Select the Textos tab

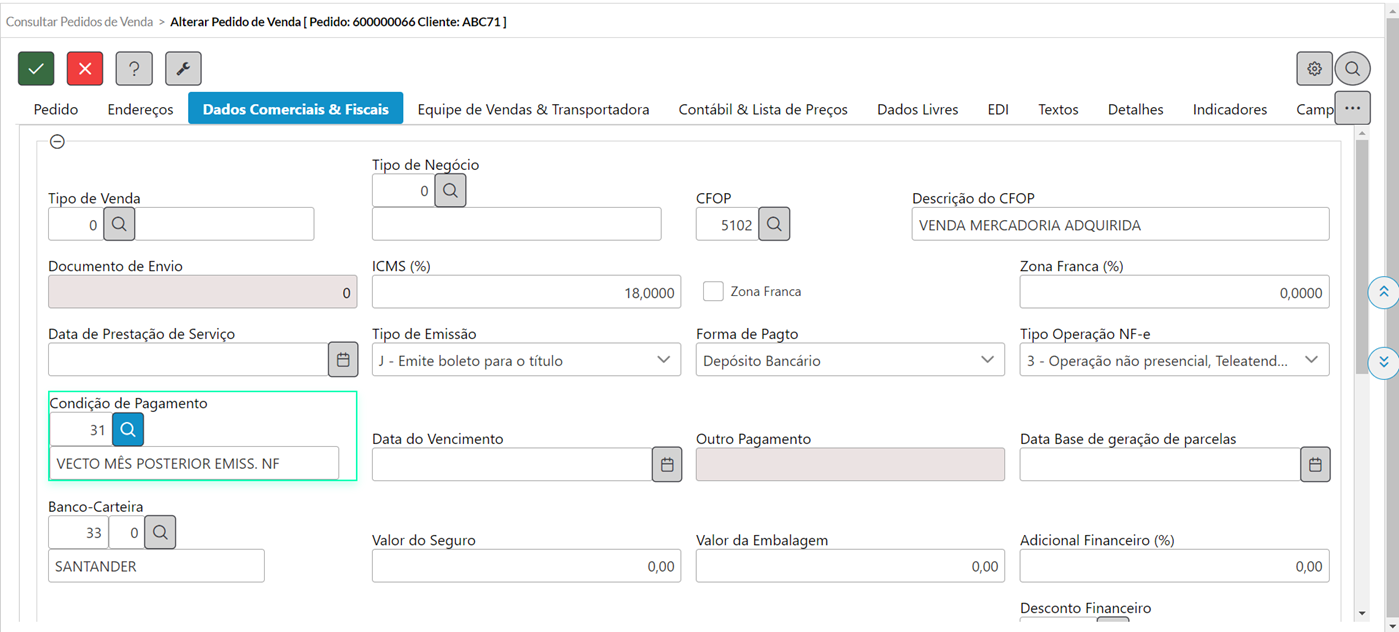coord(1058,109)
